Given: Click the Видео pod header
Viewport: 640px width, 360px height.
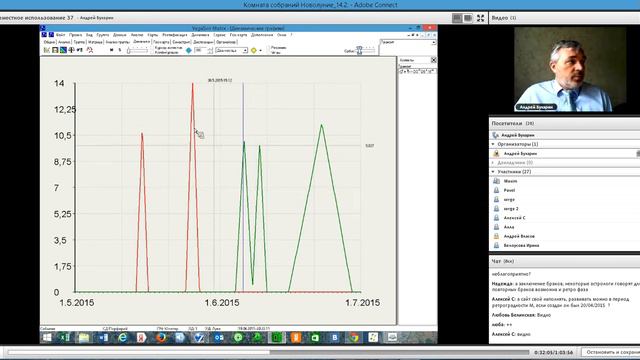Looking at the screenshot, I should click(564, 18).
